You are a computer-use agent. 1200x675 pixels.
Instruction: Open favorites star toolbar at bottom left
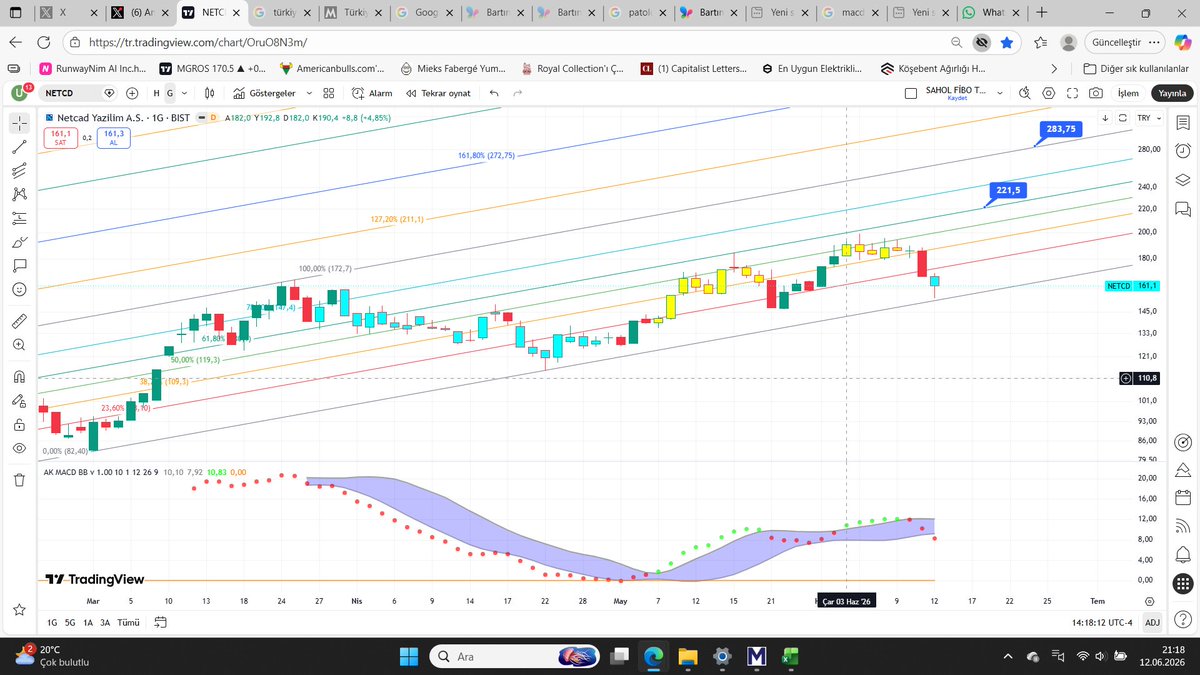coord(19,609)
